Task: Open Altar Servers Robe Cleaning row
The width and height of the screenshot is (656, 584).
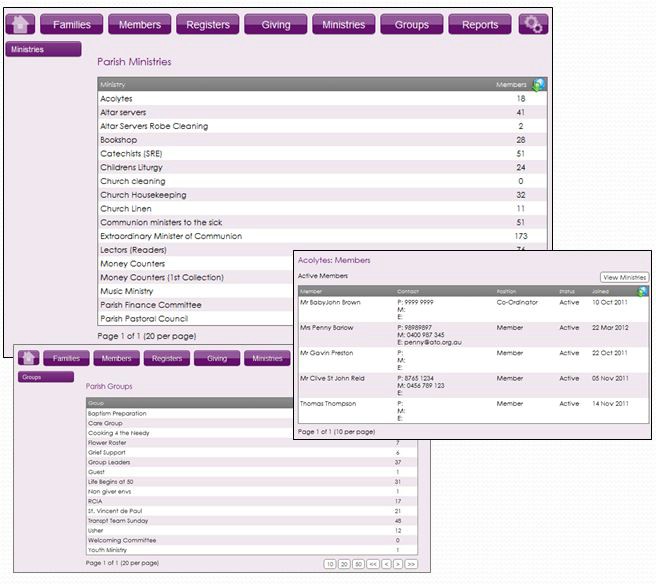Action: [322, 126]
